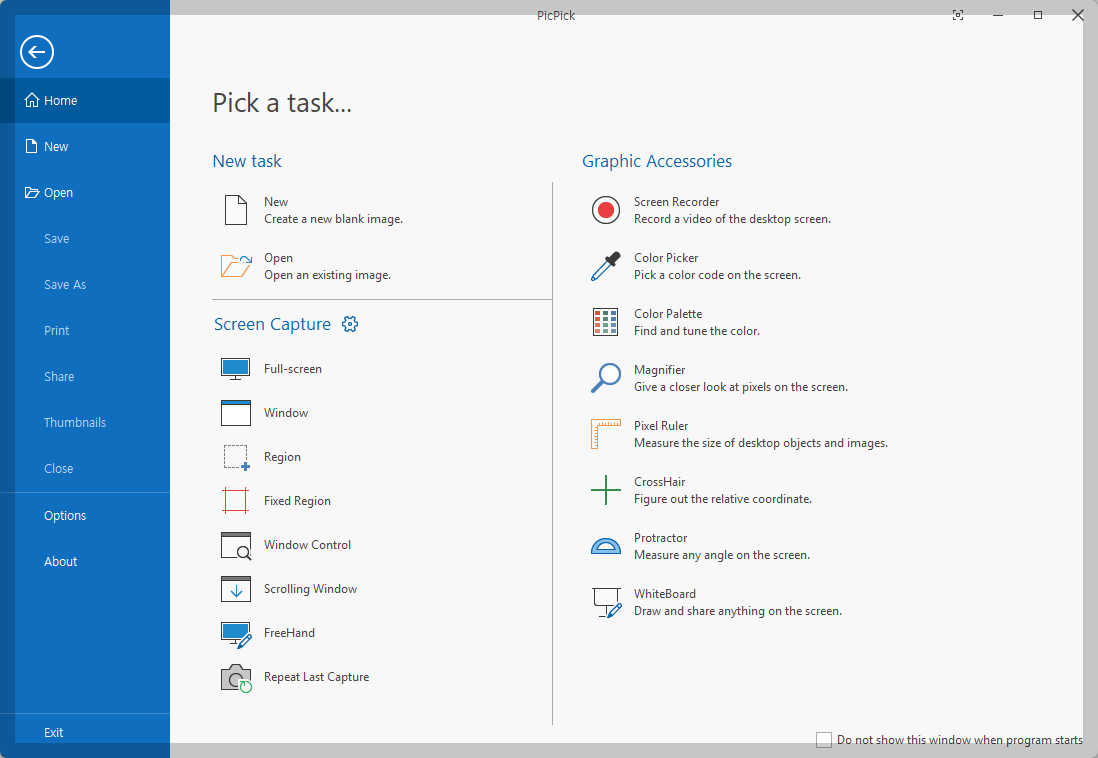This screenshot has height=758, width=1098.
Task: Choose Save As in the sidebar
Action: click(x=85, y=284)
